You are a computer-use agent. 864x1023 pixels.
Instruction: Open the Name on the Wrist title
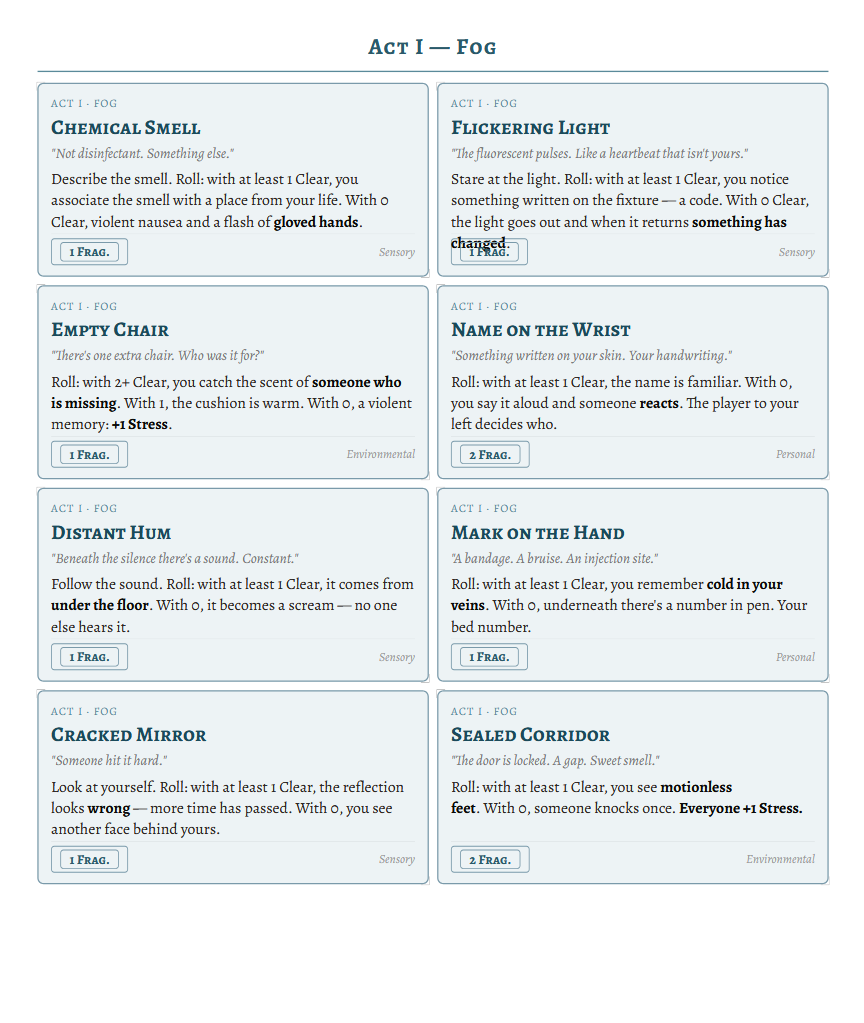point(541,330)
